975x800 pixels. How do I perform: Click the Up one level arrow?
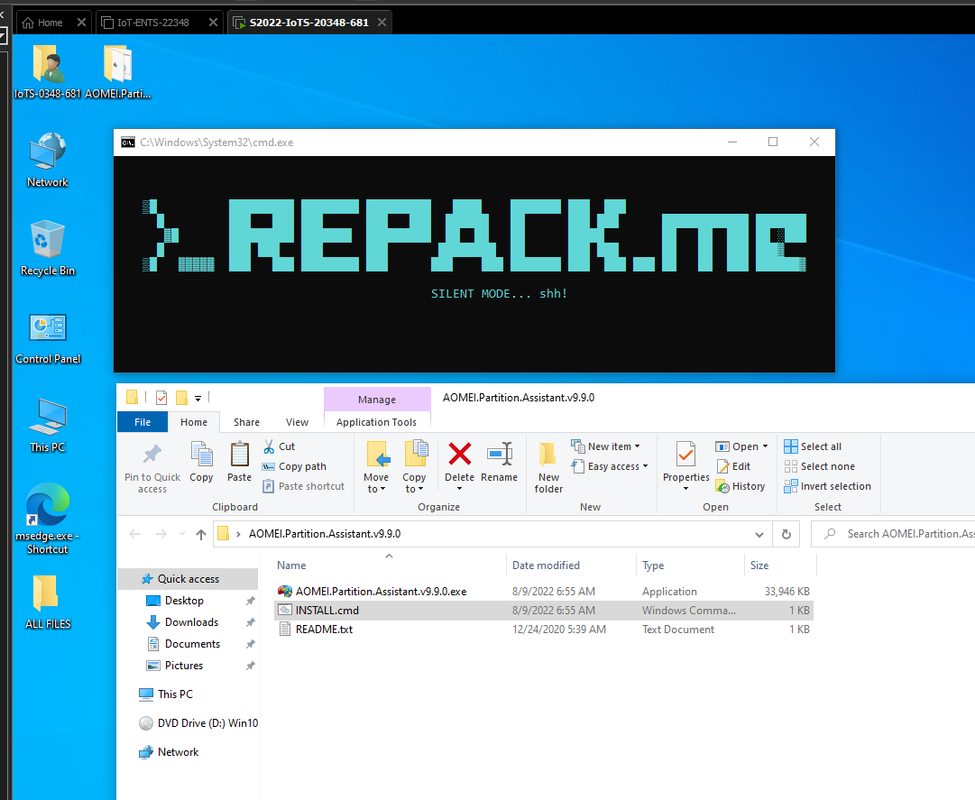[x=201, y=534]
